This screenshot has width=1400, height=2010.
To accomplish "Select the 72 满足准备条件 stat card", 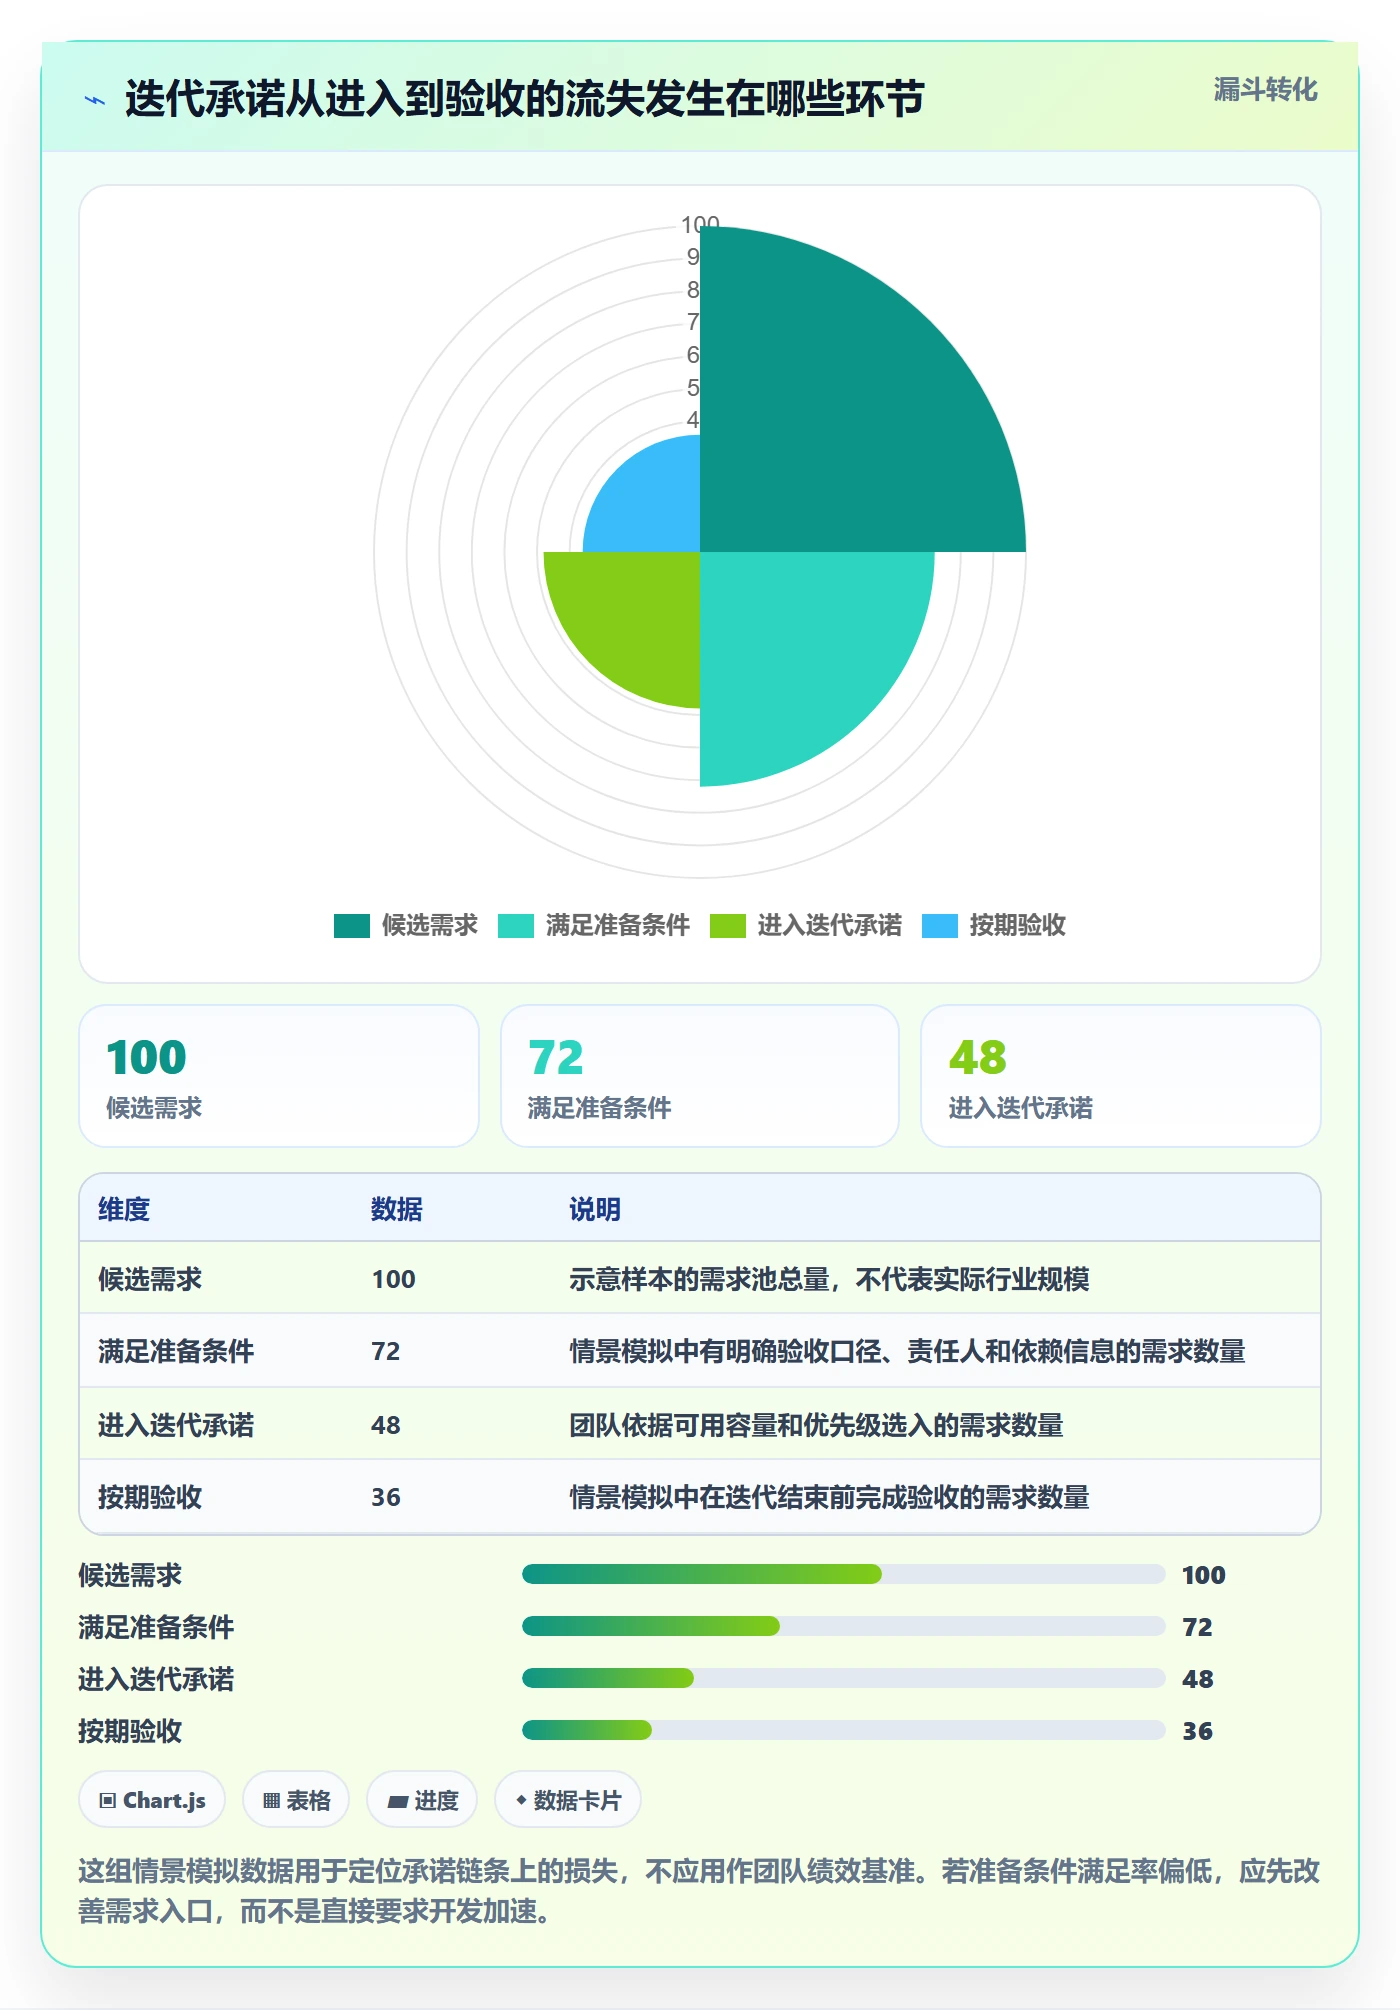I will tap(700, 1076).
